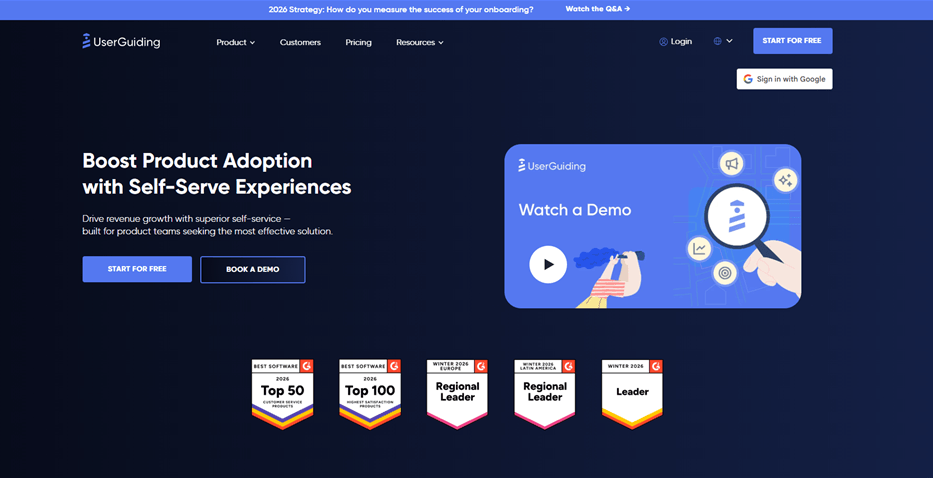Click the Drive revenue growth paragraph

(208, 225)
